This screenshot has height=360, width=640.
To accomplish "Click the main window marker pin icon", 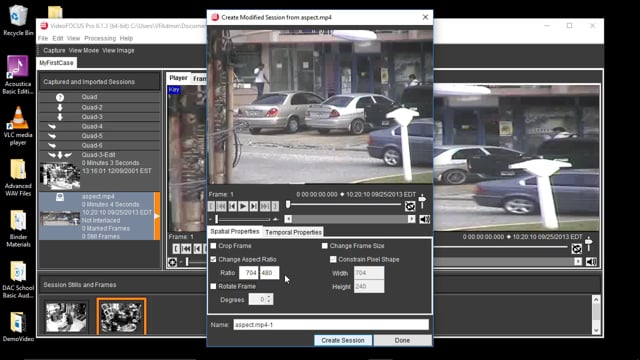I will 589,244.
